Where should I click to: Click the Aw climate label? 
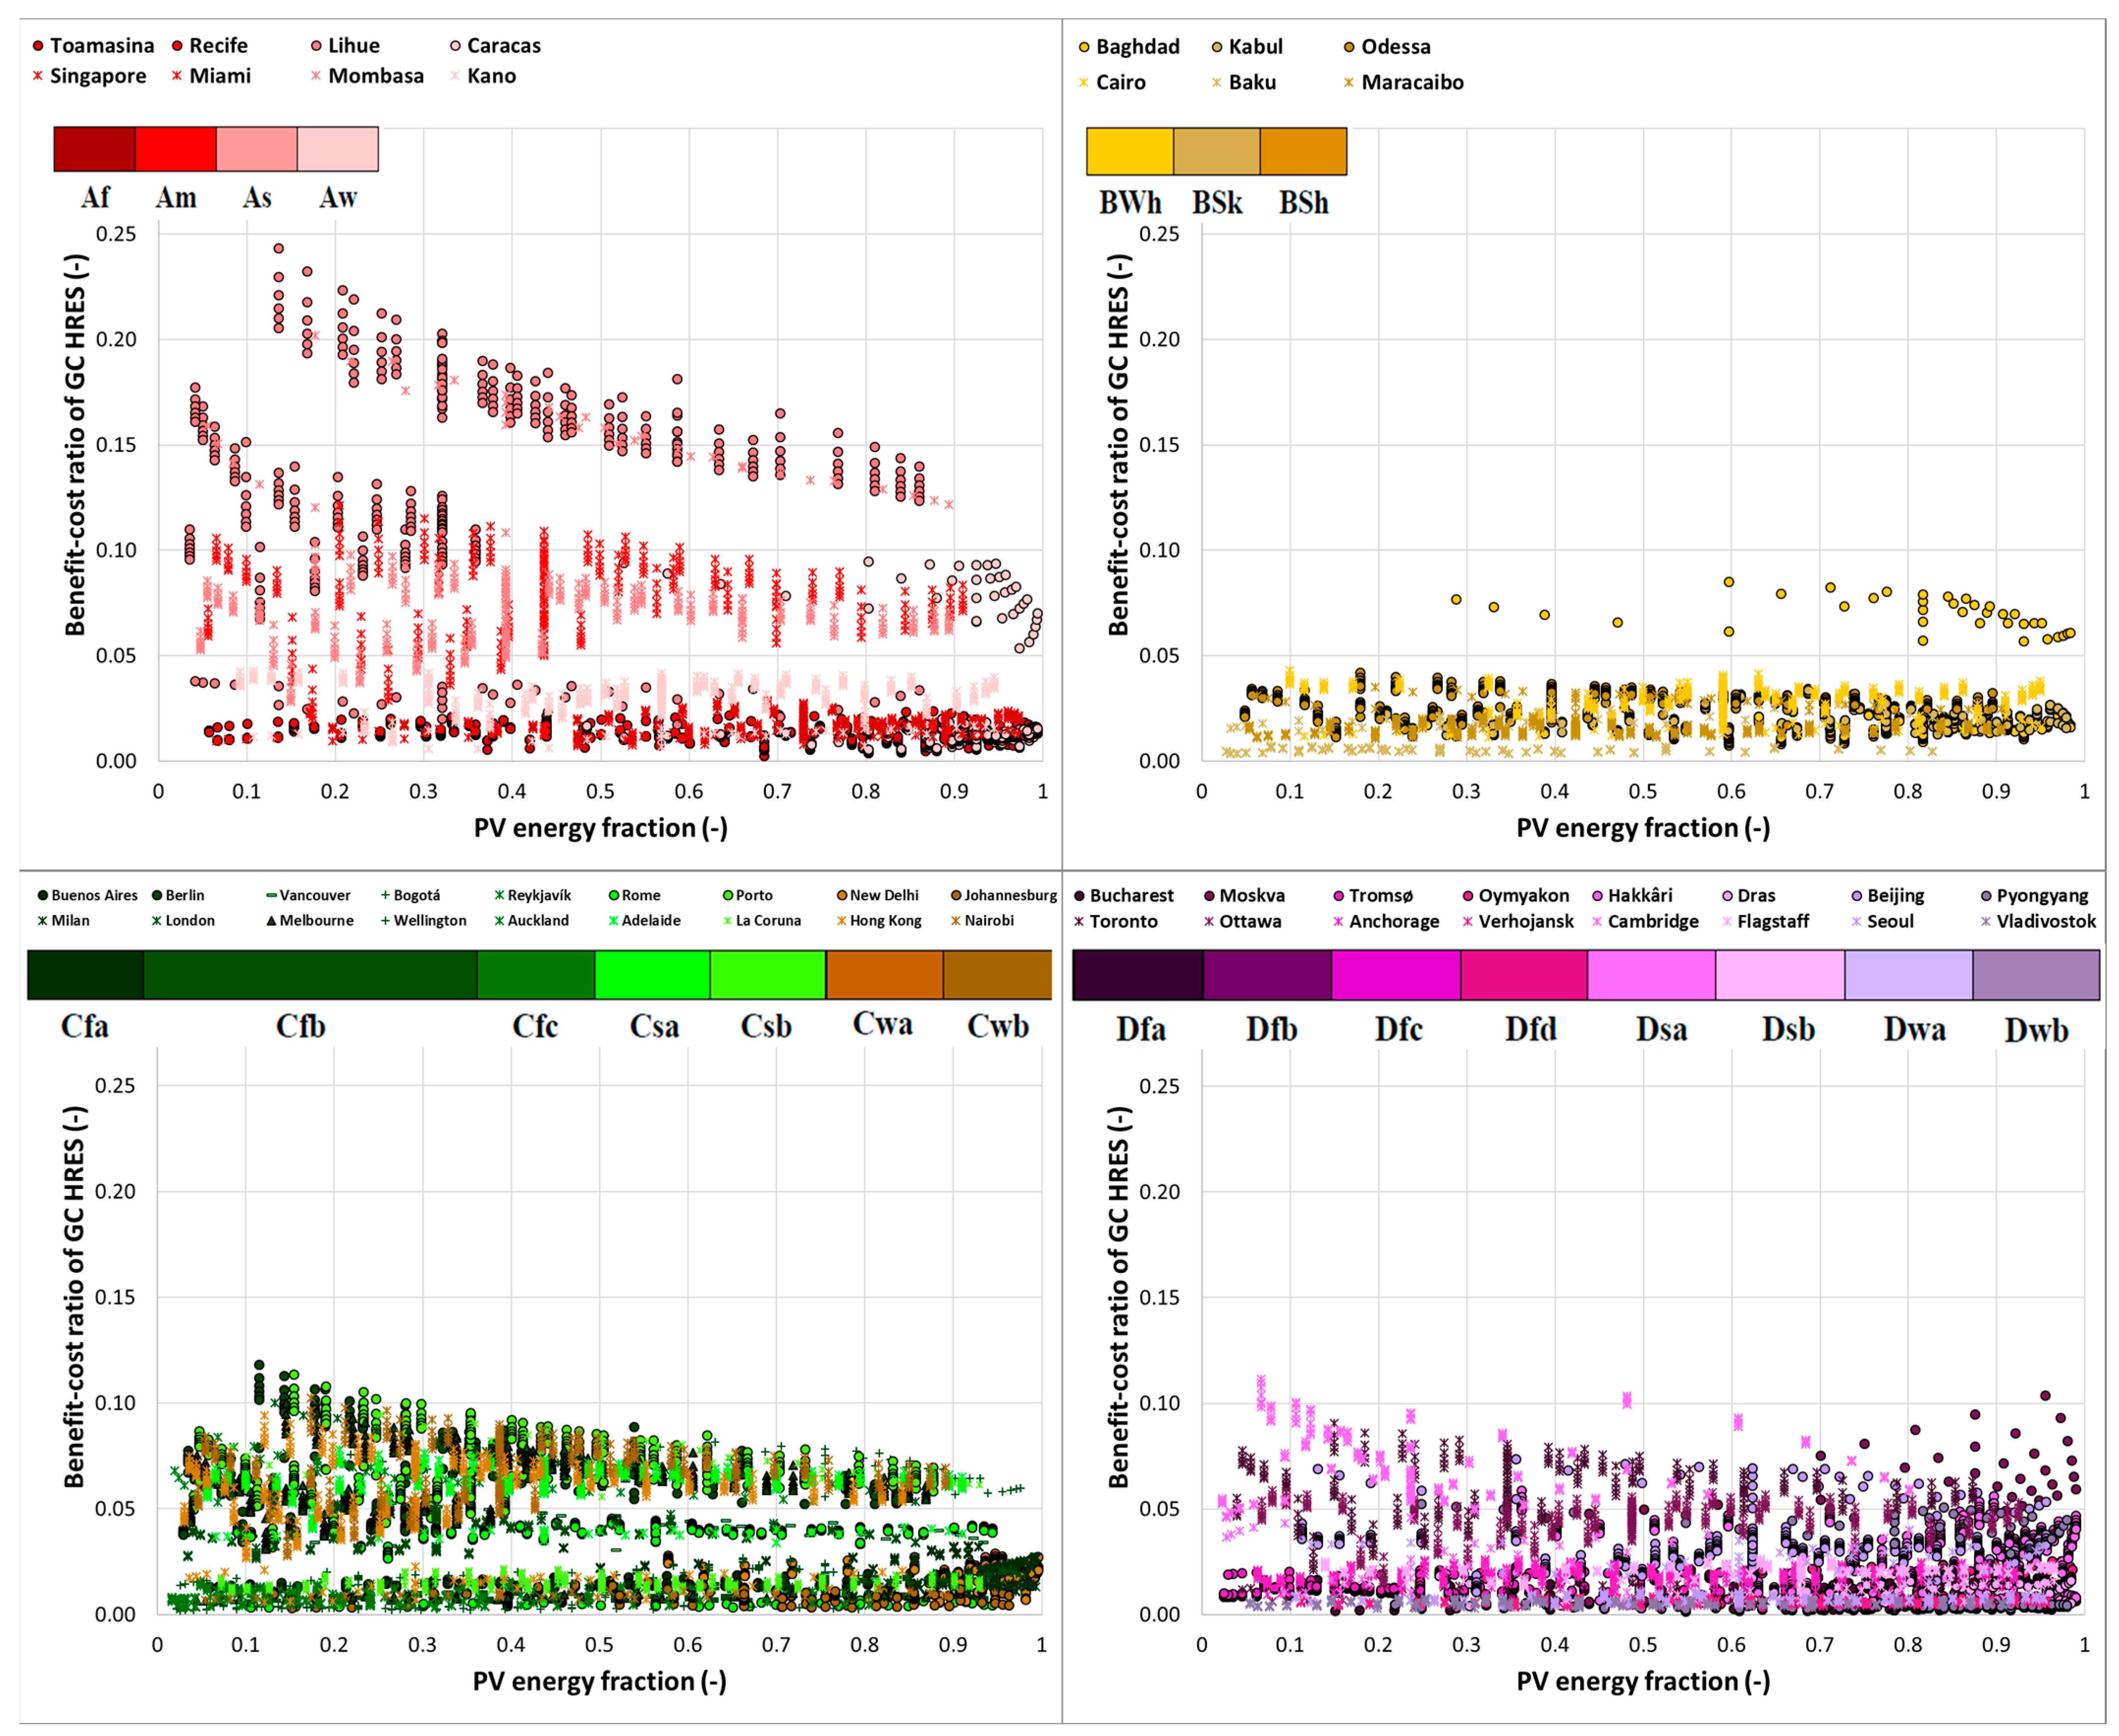pyautogui.click(x=338, y=198)
